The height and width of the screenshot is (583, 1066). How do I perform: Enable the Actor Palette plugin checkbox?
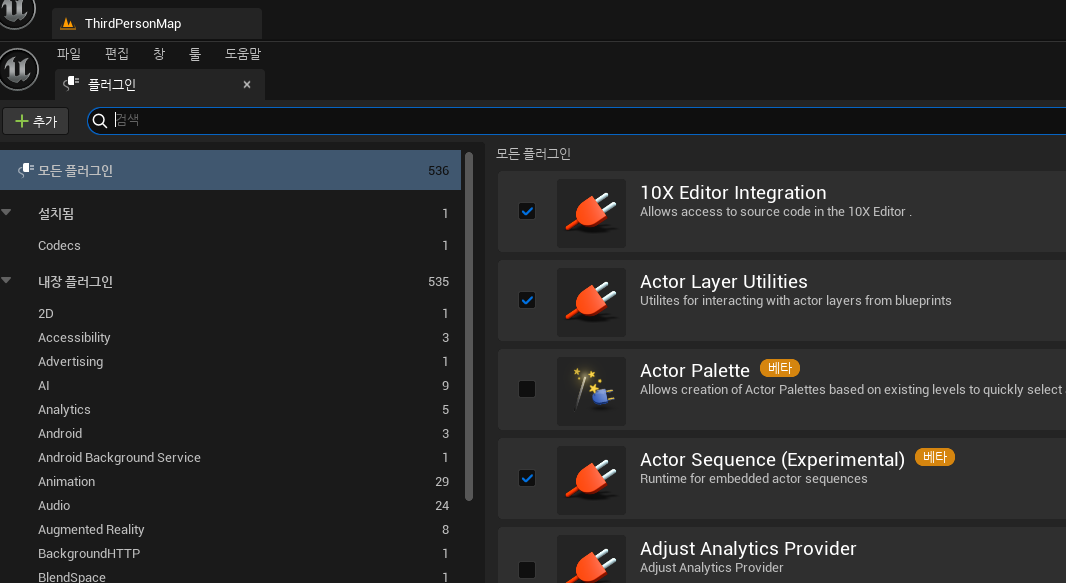pos(527,389)
